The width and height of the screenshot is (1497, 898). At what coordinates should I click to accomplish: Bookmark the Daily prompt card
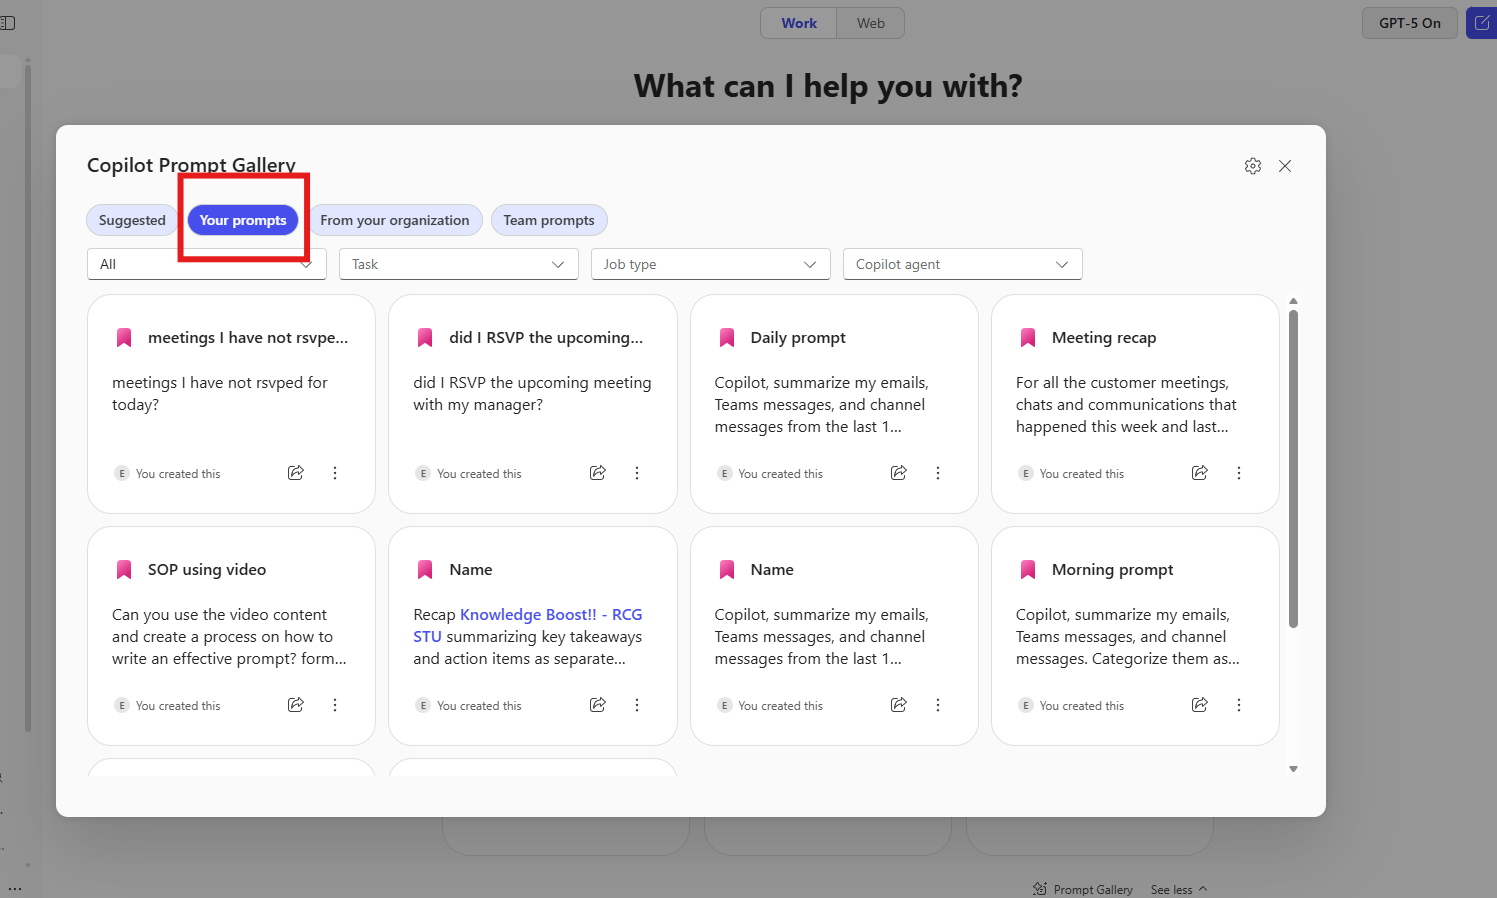(726, 337)
